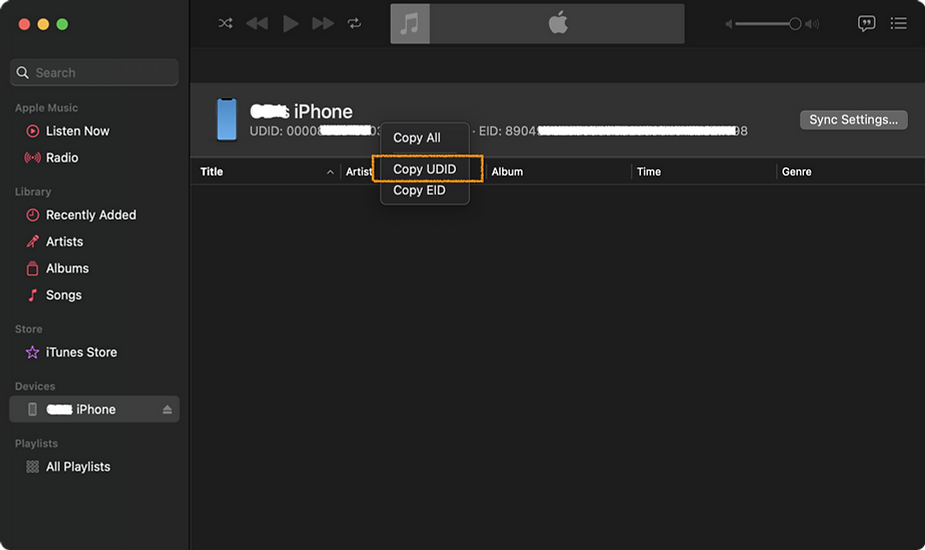
Task: Toggle Title column sort direction arrow
Action: (x=330, y=172)
